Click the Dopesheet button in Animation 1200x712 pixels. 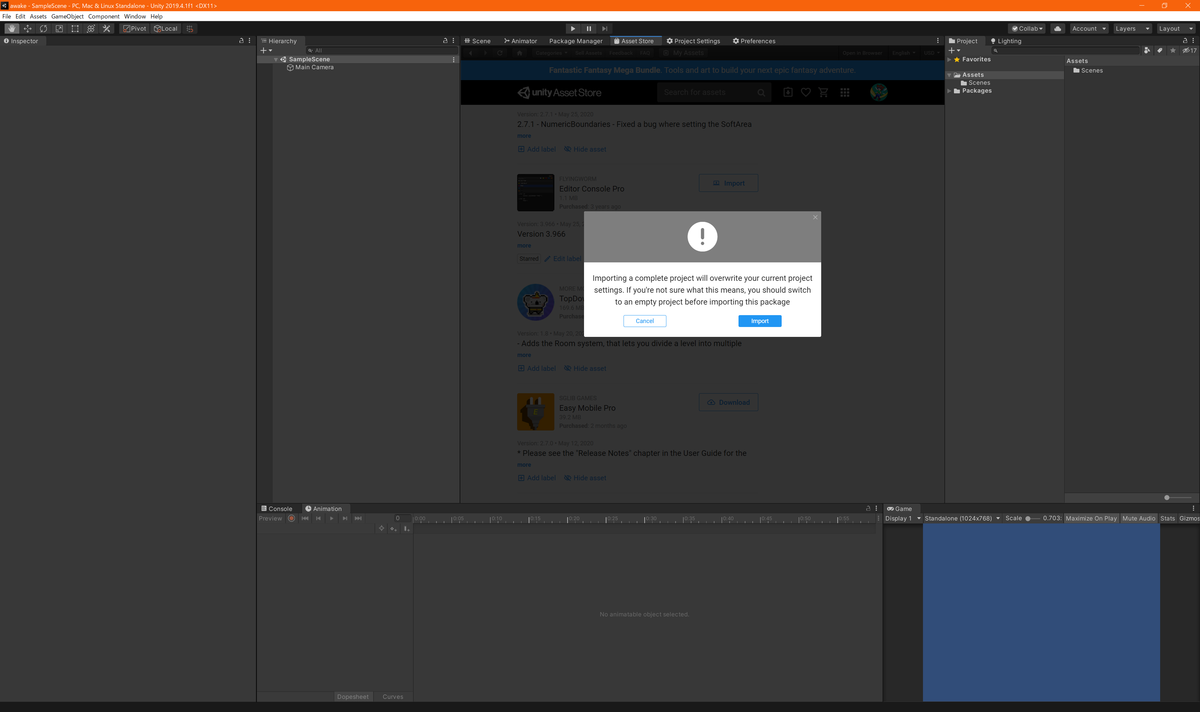pos(353,697)
